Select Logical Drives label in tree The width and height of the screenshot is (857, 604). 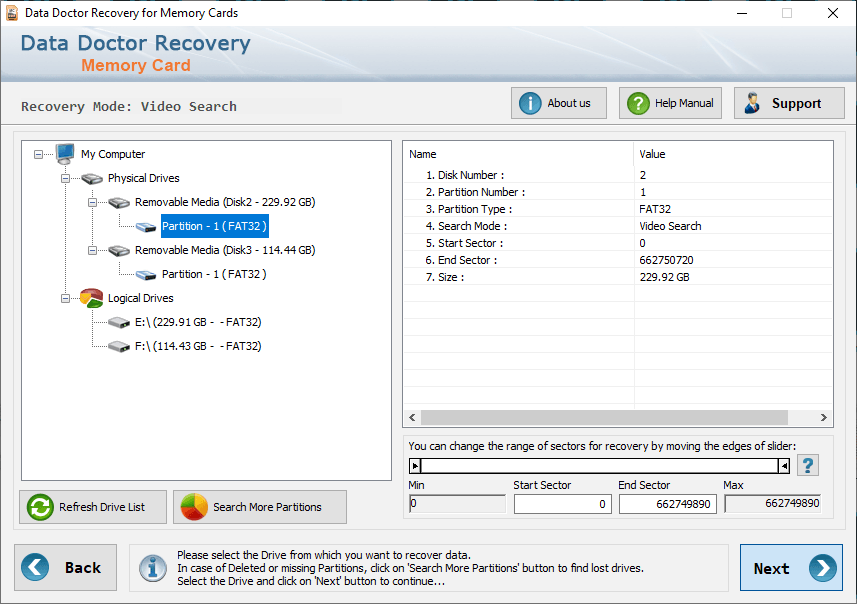(x=140, y=298)
